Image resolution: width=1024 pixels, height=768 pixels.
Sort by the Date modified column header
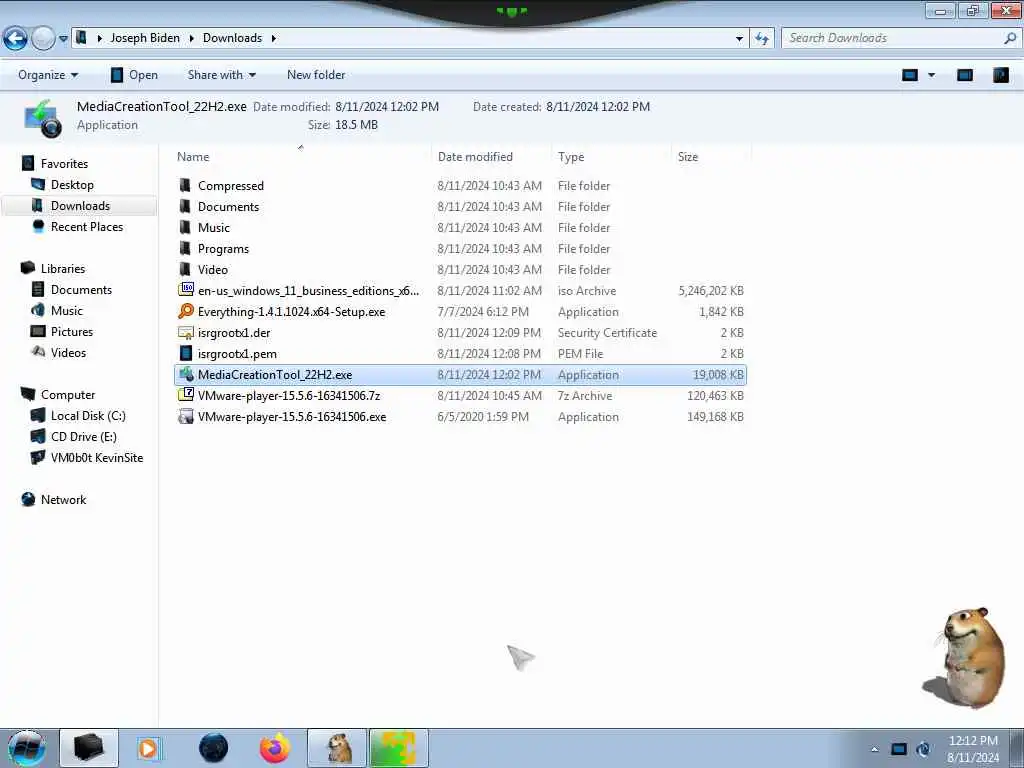coord(475,157)
